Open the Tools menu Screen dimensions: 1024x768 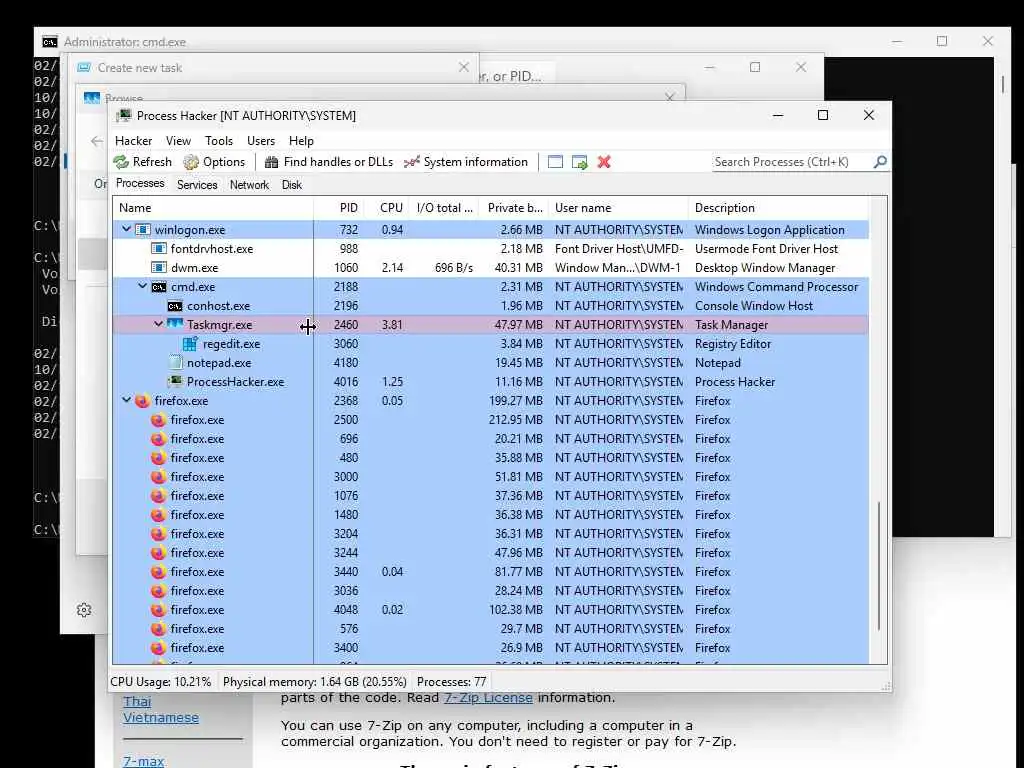click(219, 141)
